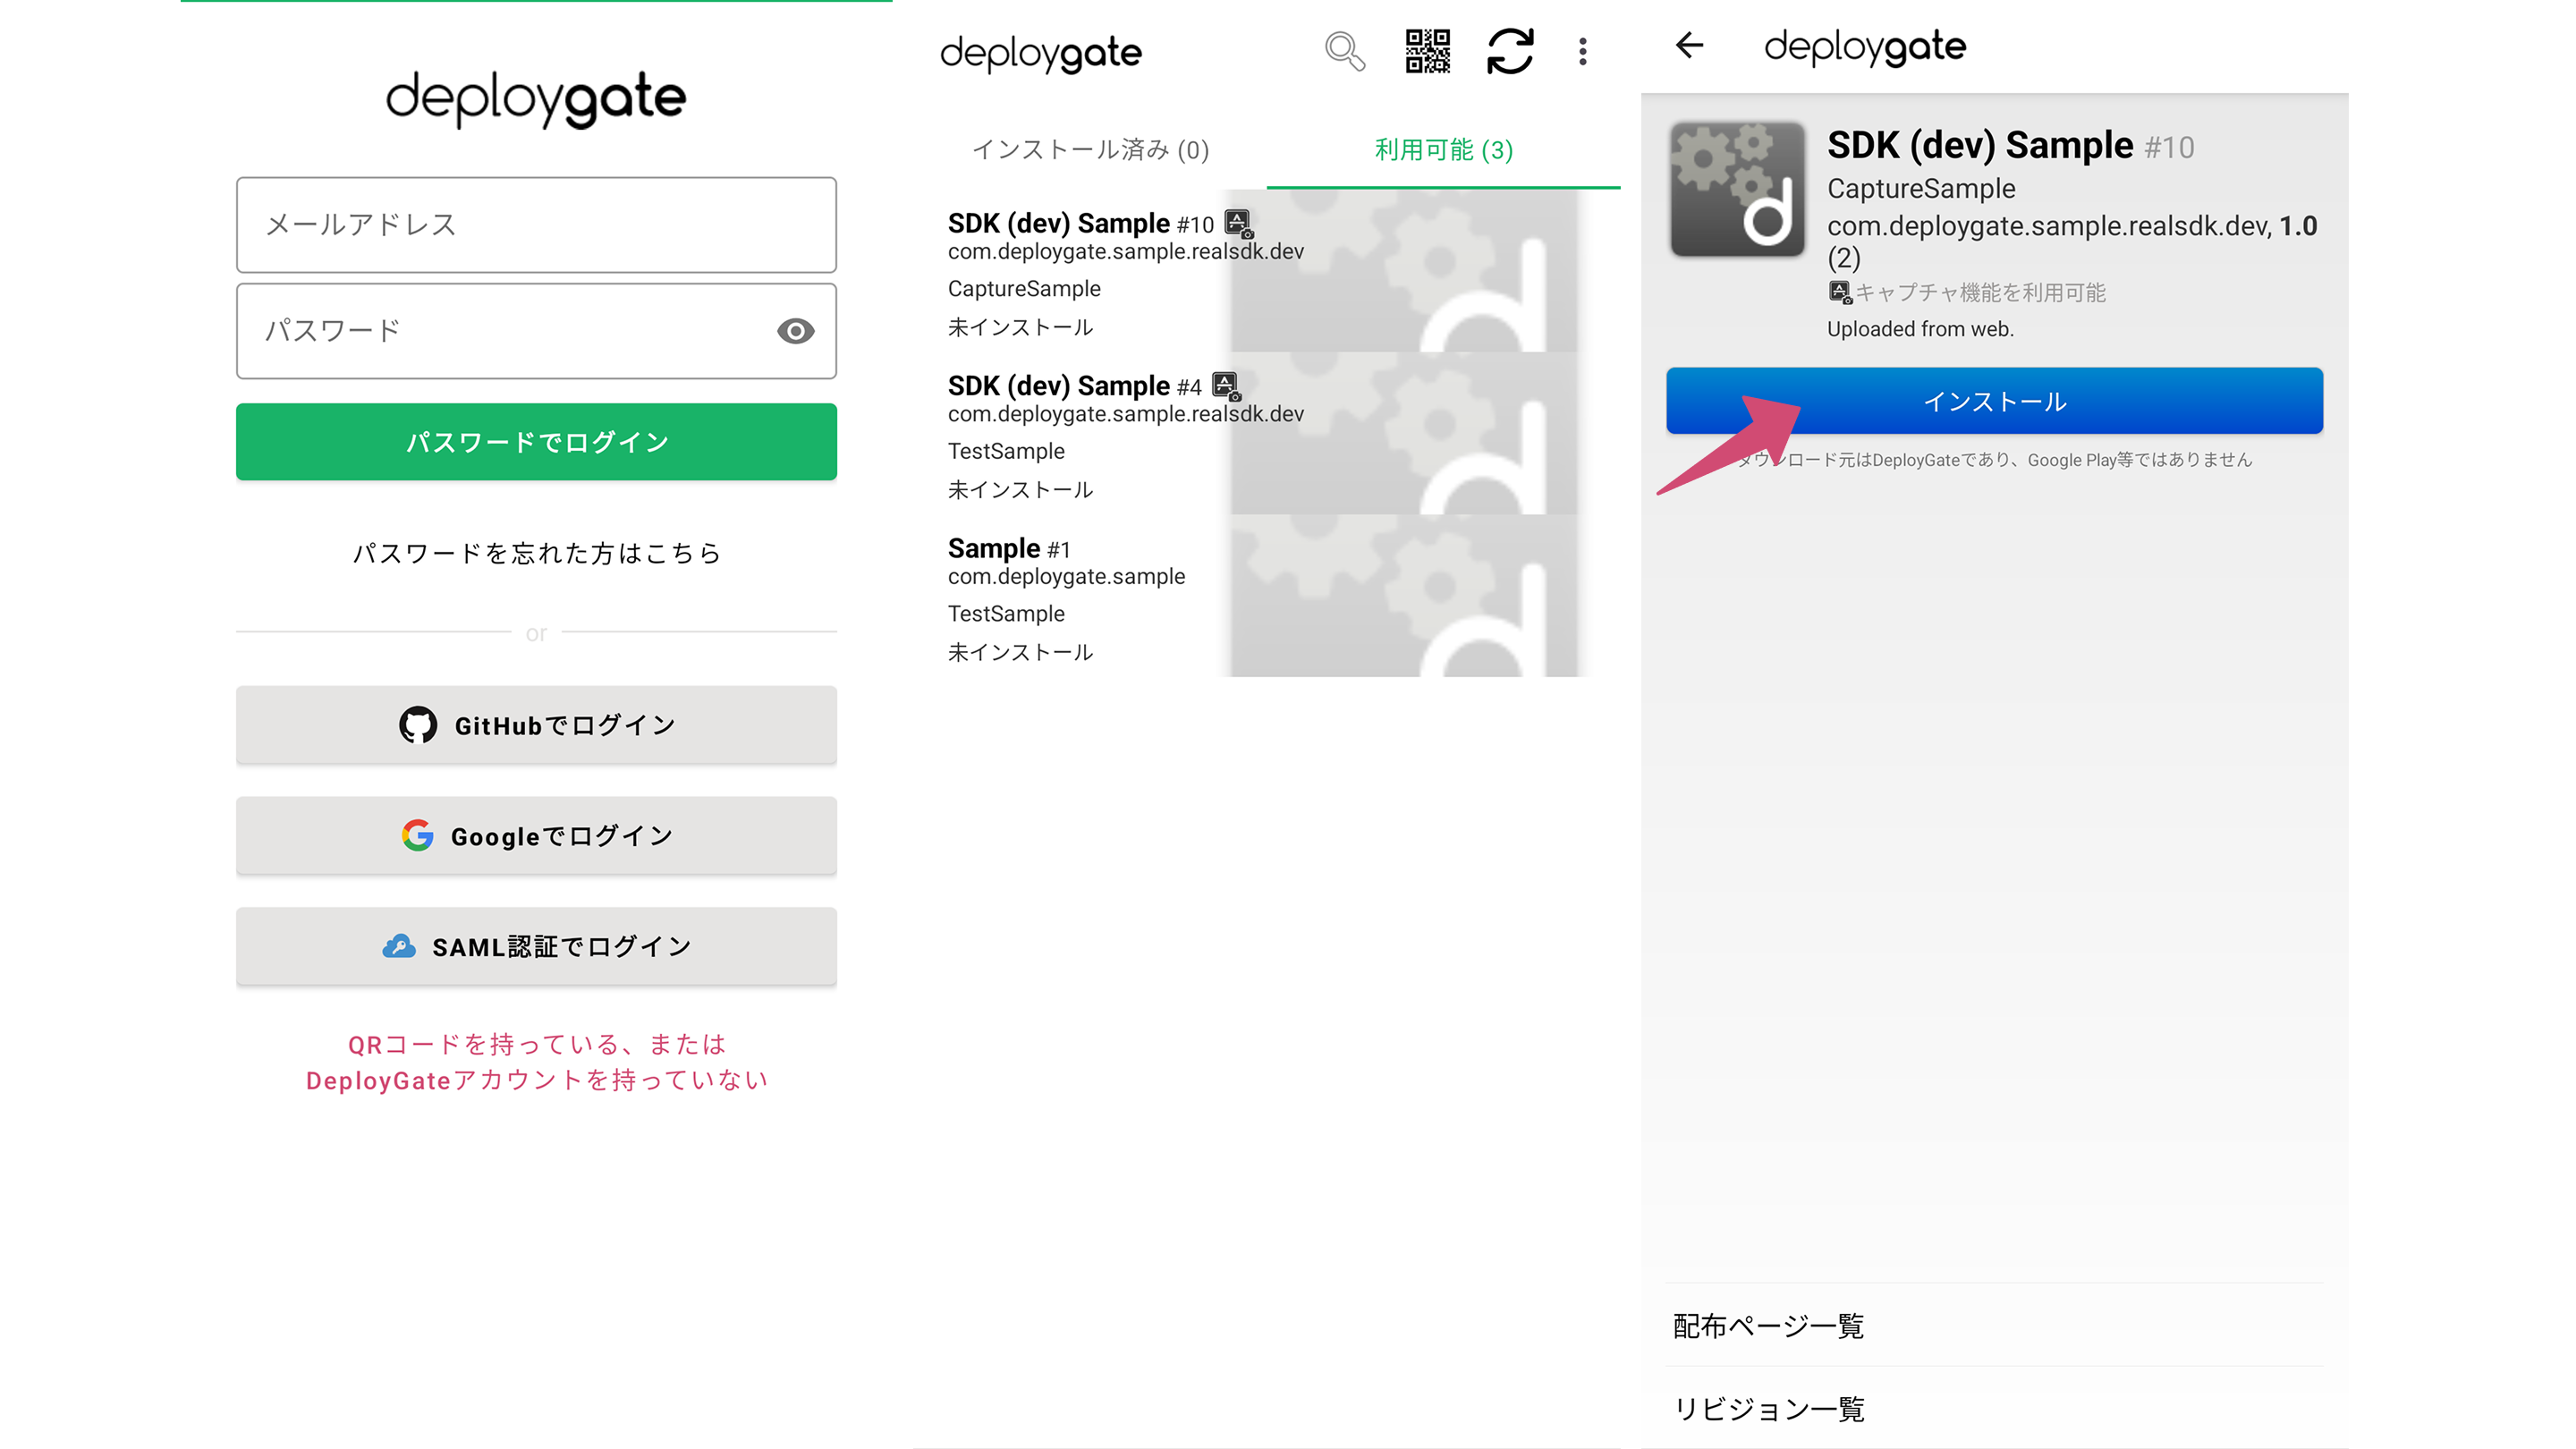The image size is (2576, 1449).
Task: Click the capture badge next to SDK Sample #4
Action: tap(1227, 385)
